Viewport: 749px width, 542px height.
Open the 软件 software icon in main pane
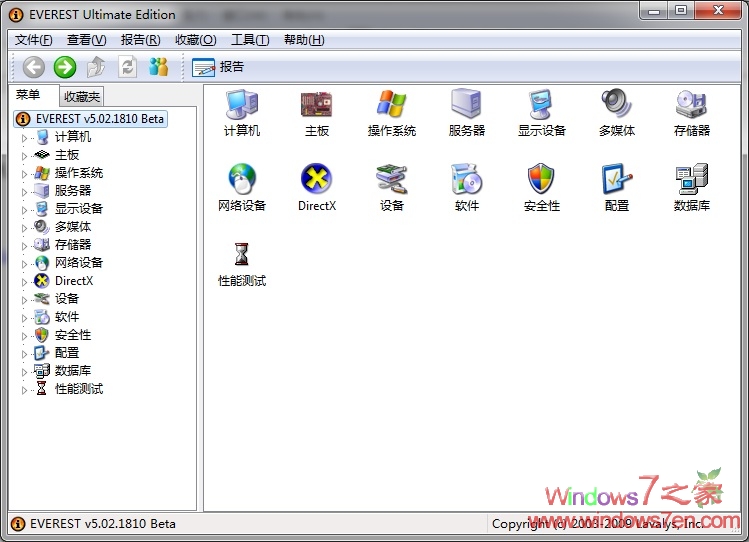click(x=466, y=179)
